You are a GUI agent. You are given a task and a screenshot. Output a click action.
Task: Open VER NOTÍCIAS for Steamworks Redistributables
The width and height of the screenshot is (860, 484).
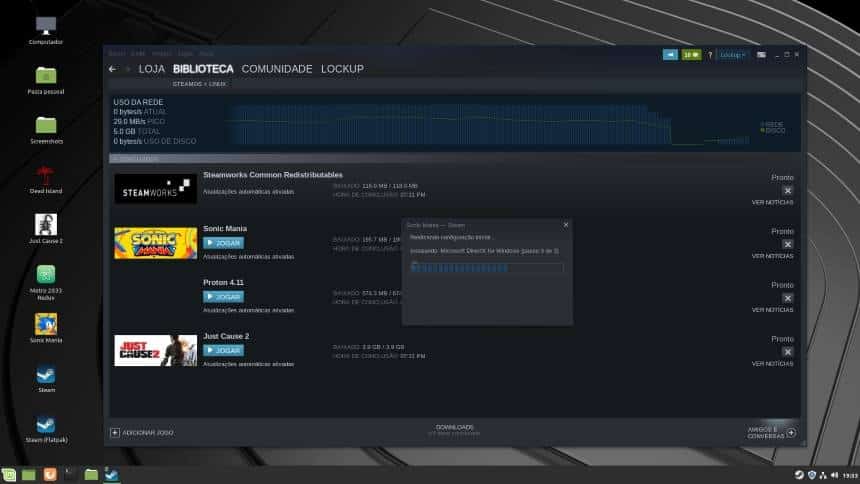click(x=772, y=202)
